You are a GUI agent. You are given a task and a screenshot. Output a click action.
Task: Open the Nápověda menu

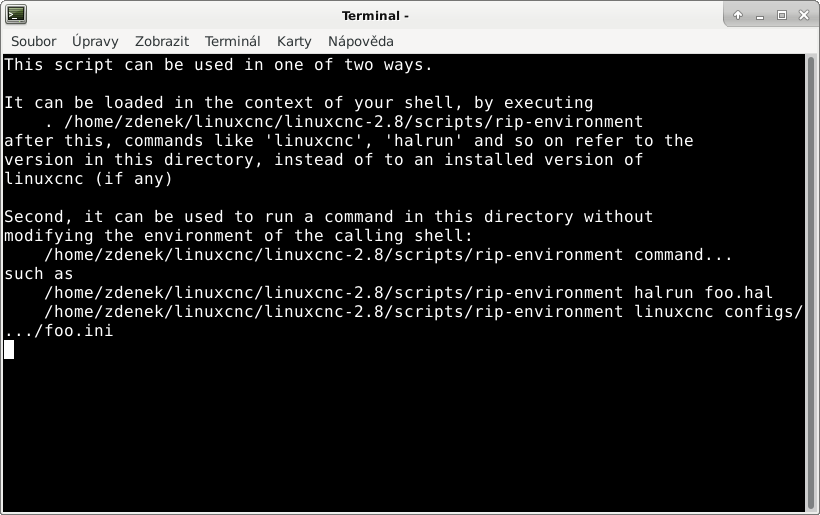(360, 41)
